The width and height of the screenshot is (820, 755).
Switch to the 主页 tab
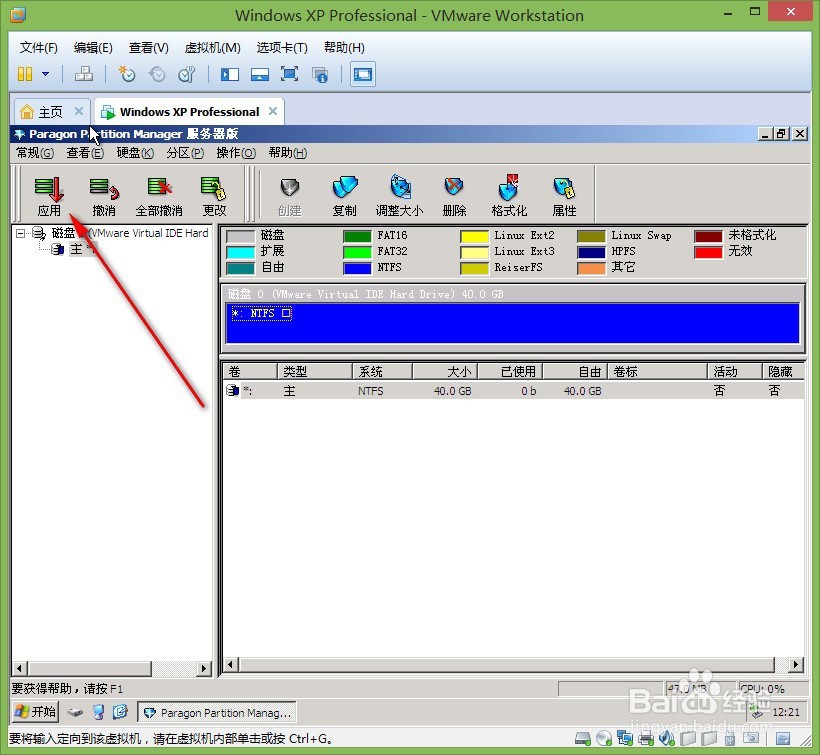pyautogui.click(x=50, y=112)
